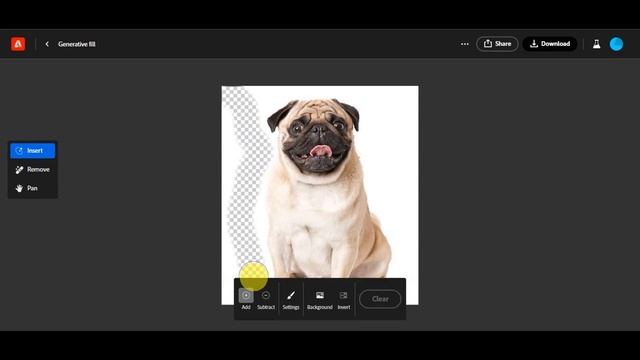
Task: Open the three-dots more options menu
Action: click(464, 44)
